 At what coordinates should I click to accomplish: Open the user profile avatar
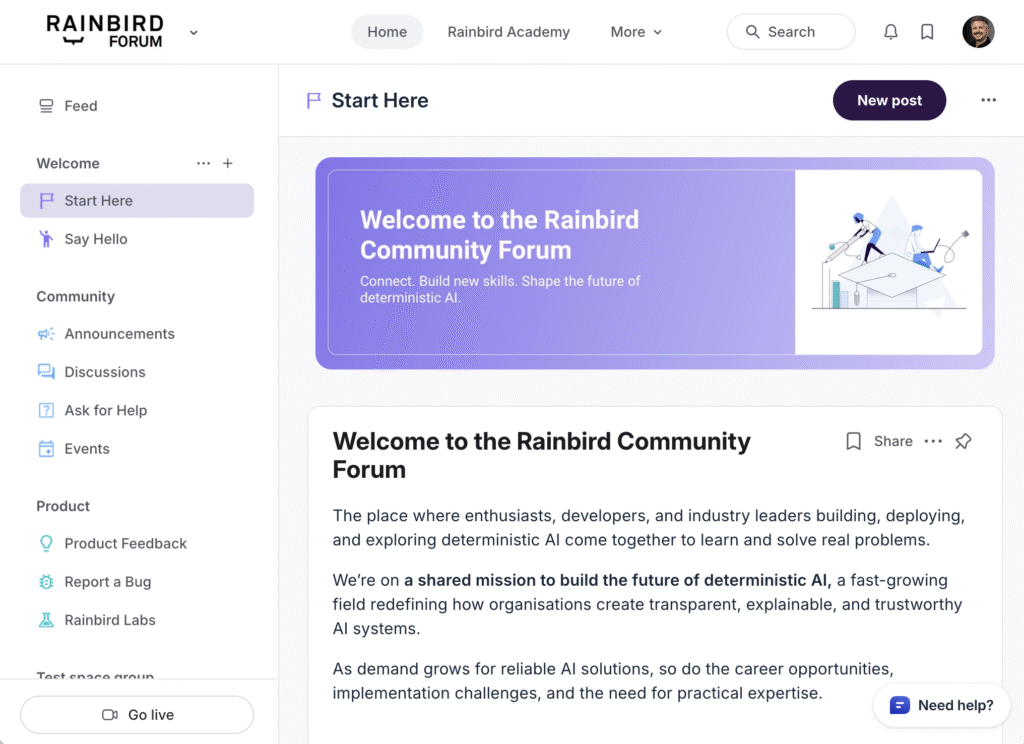[978, 31]
